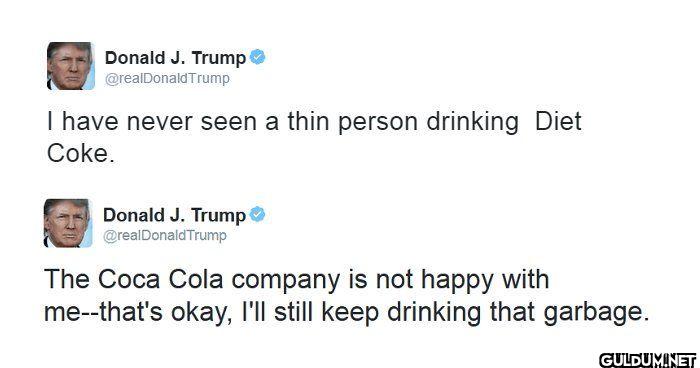
Task: Click the word "person" in the first tweet
Action: pyautogui.click(x=378, y=123)
